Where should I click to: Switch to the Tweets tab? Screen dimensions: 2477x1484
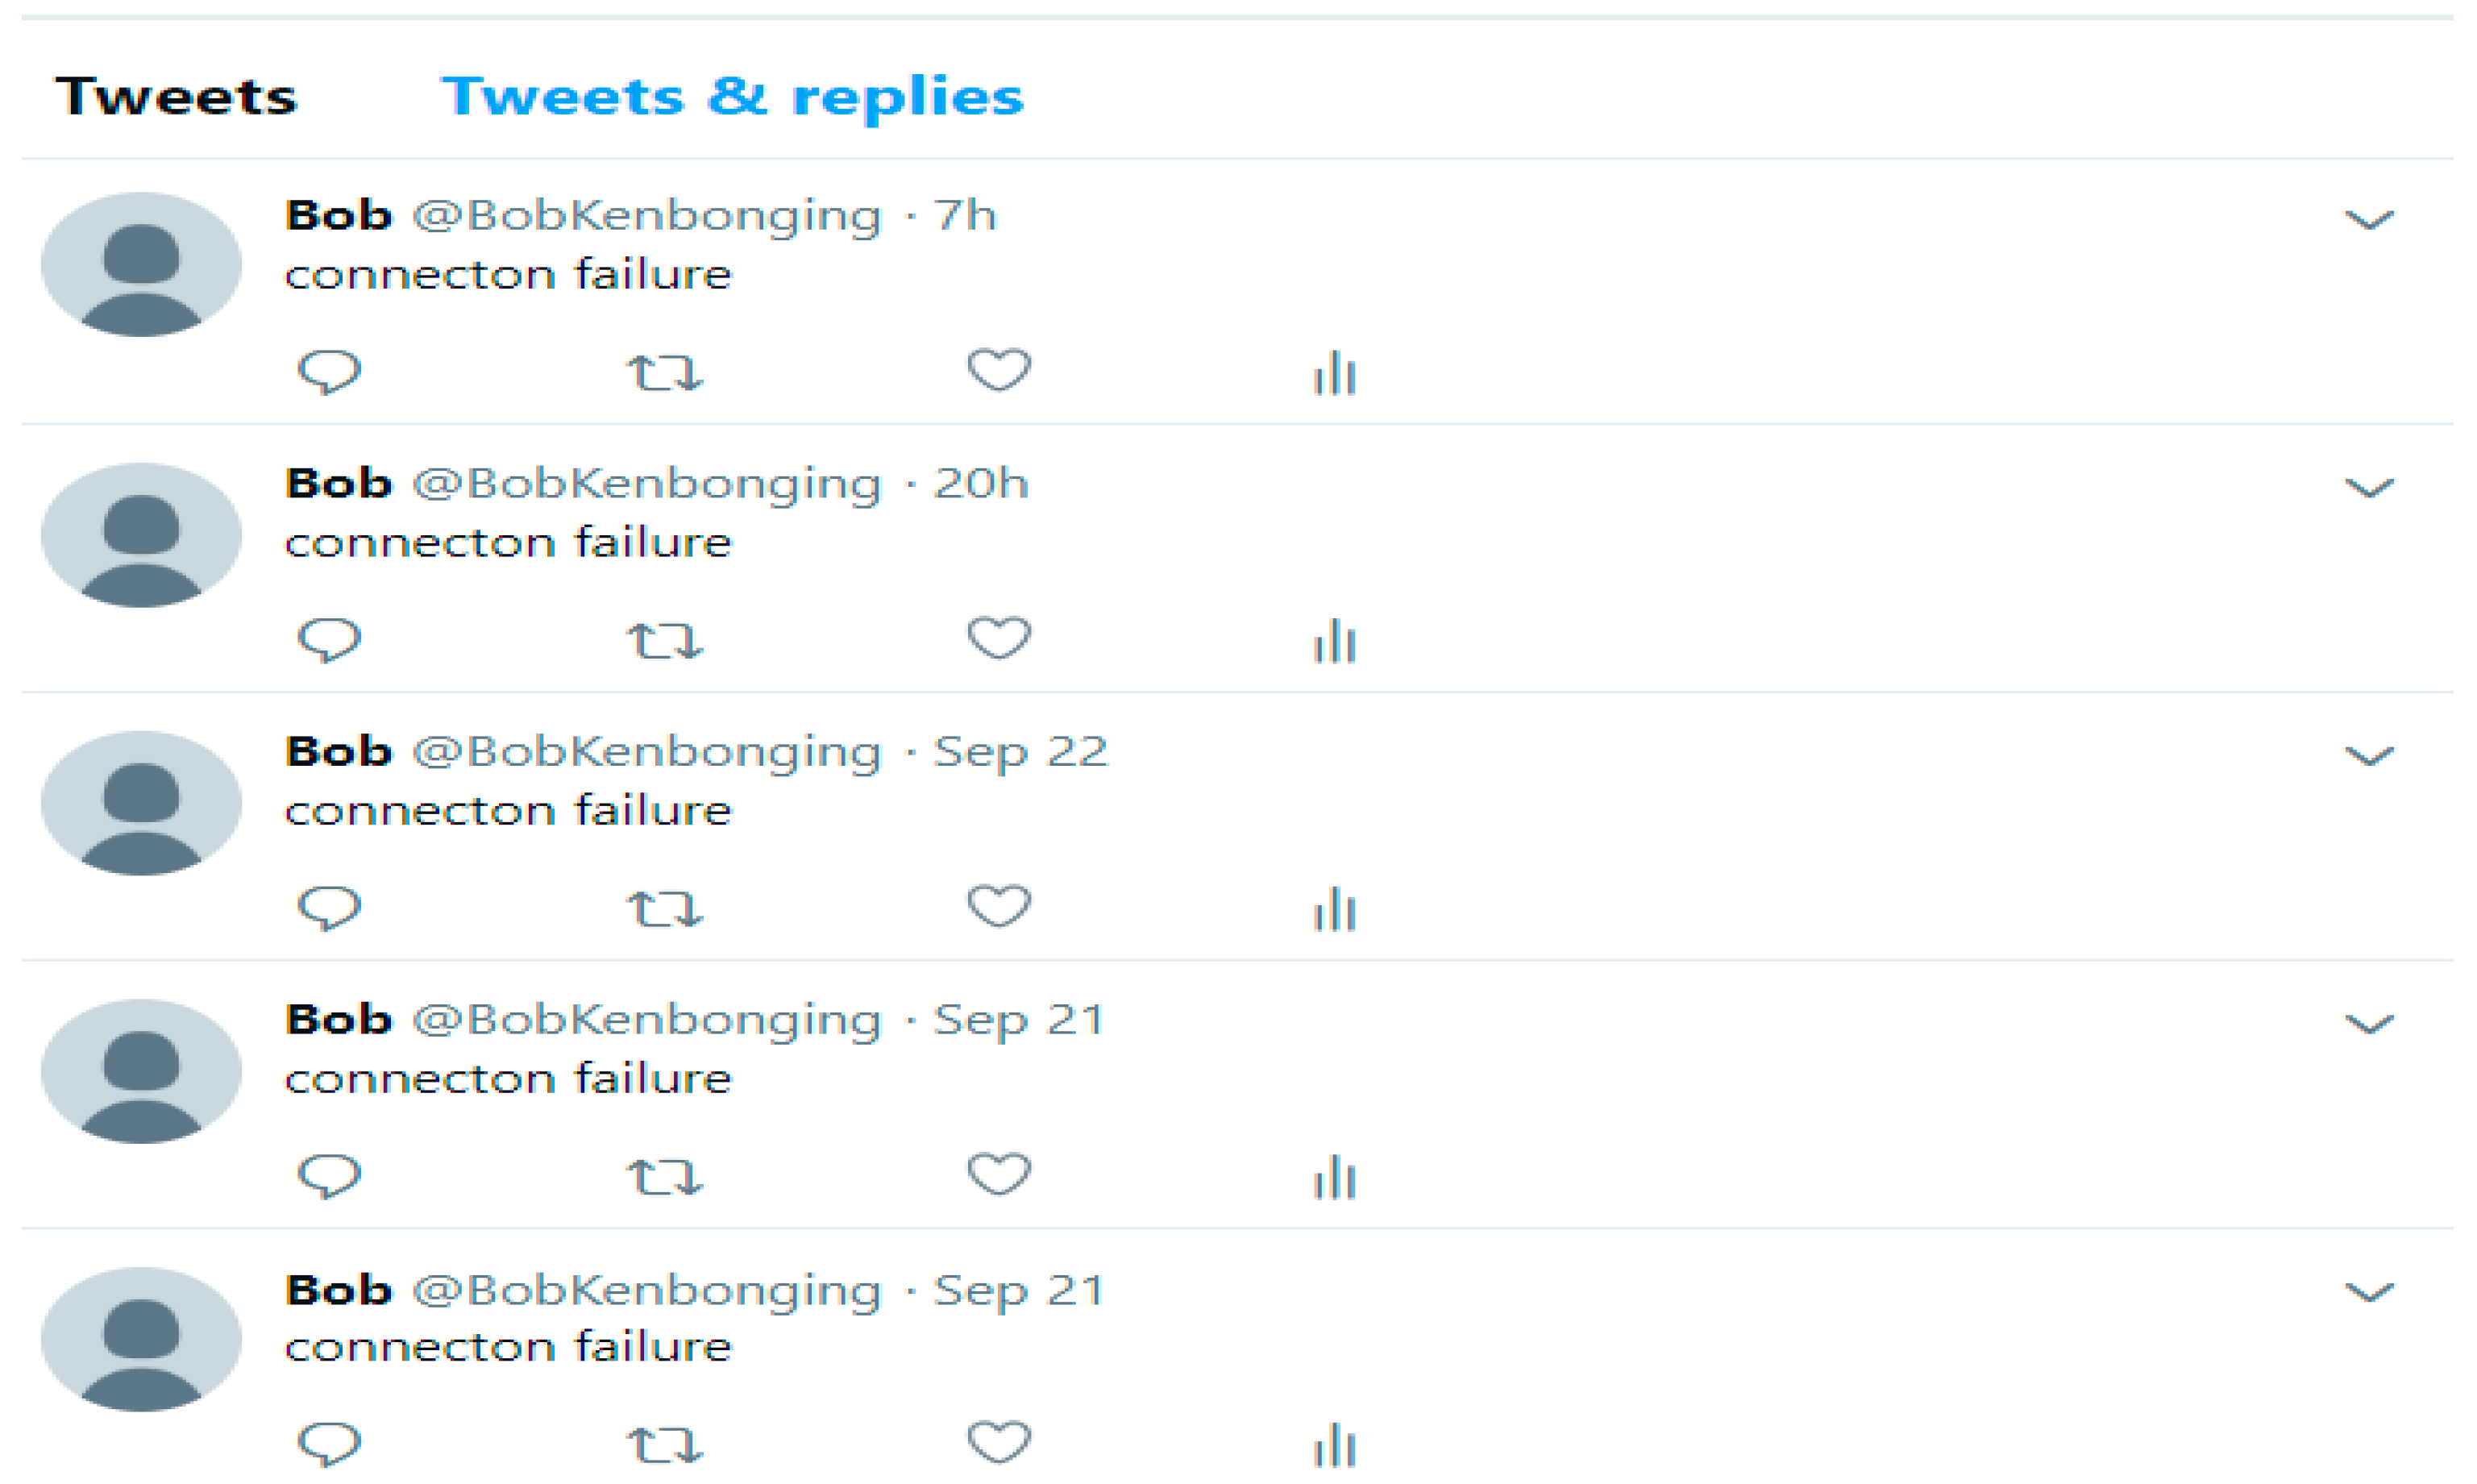point(176,97)
